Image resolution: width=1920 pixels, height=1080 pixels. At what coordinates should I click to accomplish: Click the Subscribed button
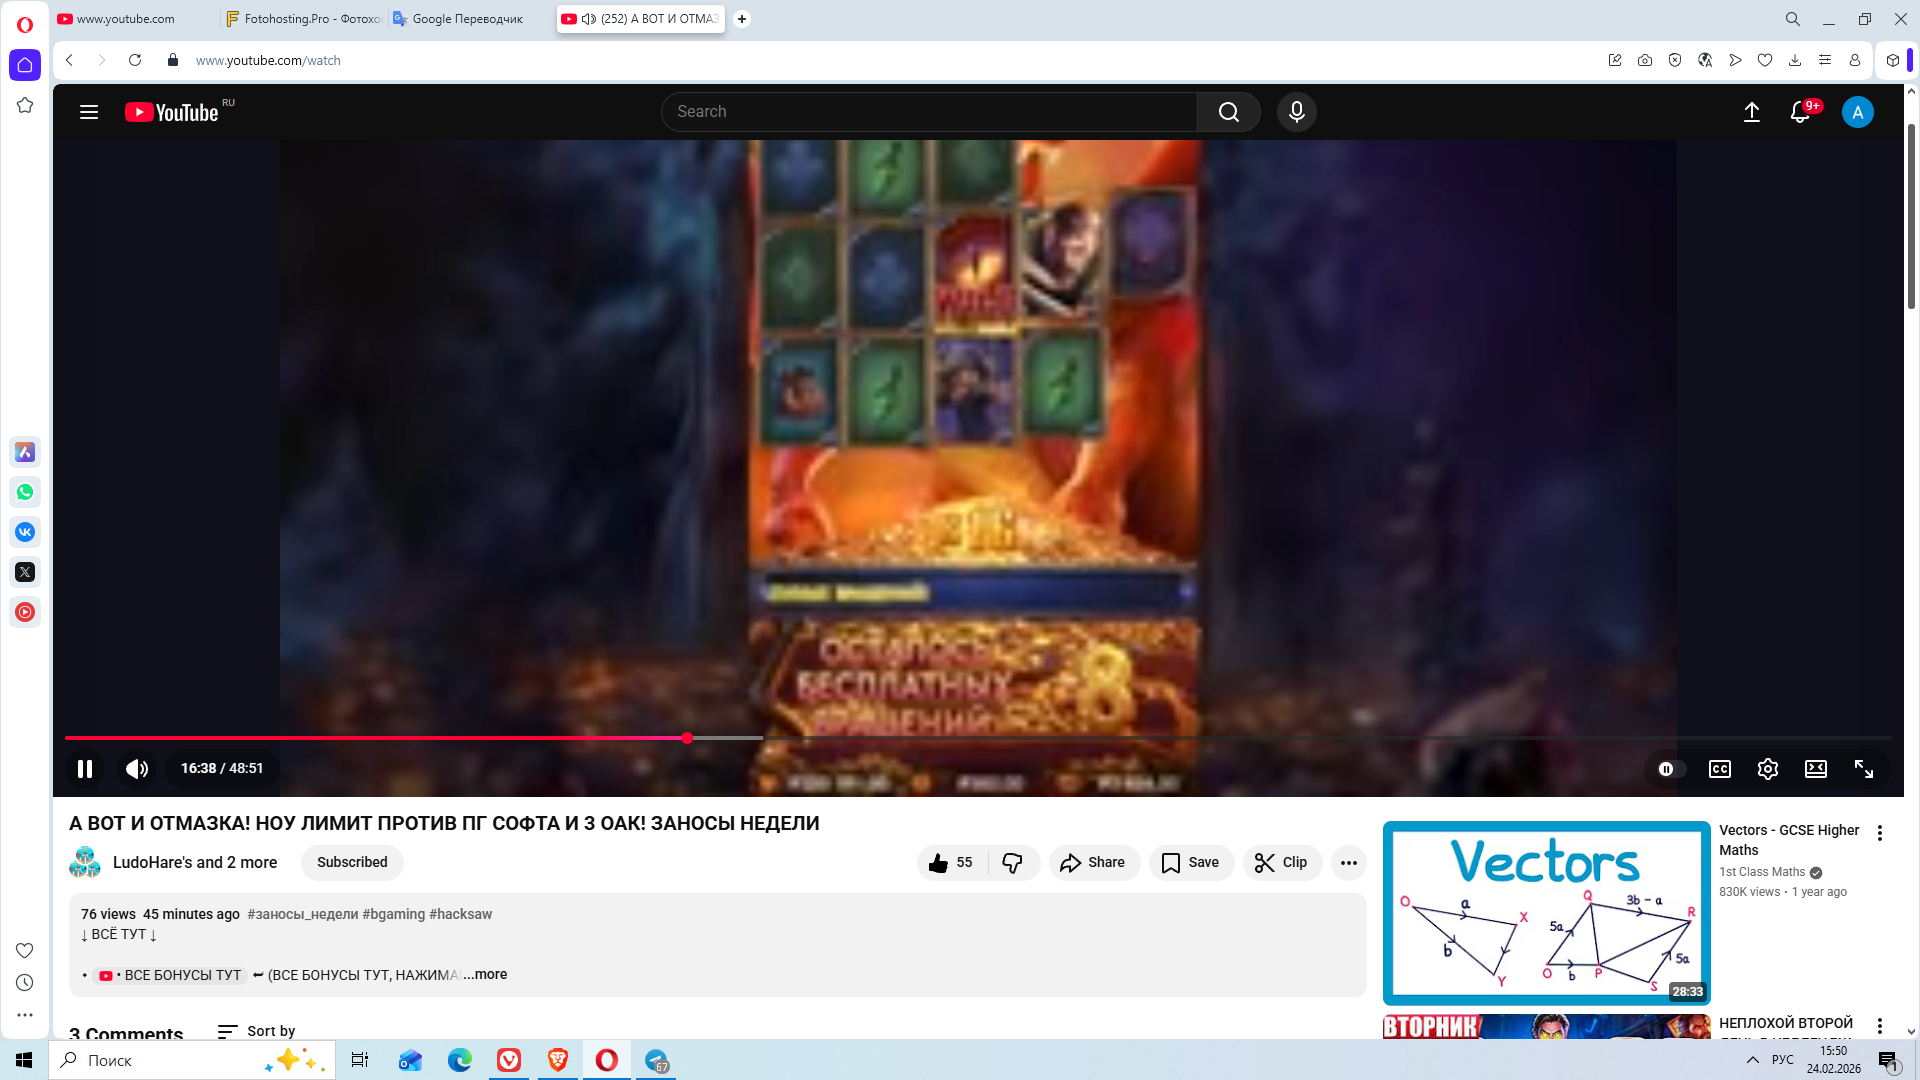pyautogui.click(x=352, y=863)
